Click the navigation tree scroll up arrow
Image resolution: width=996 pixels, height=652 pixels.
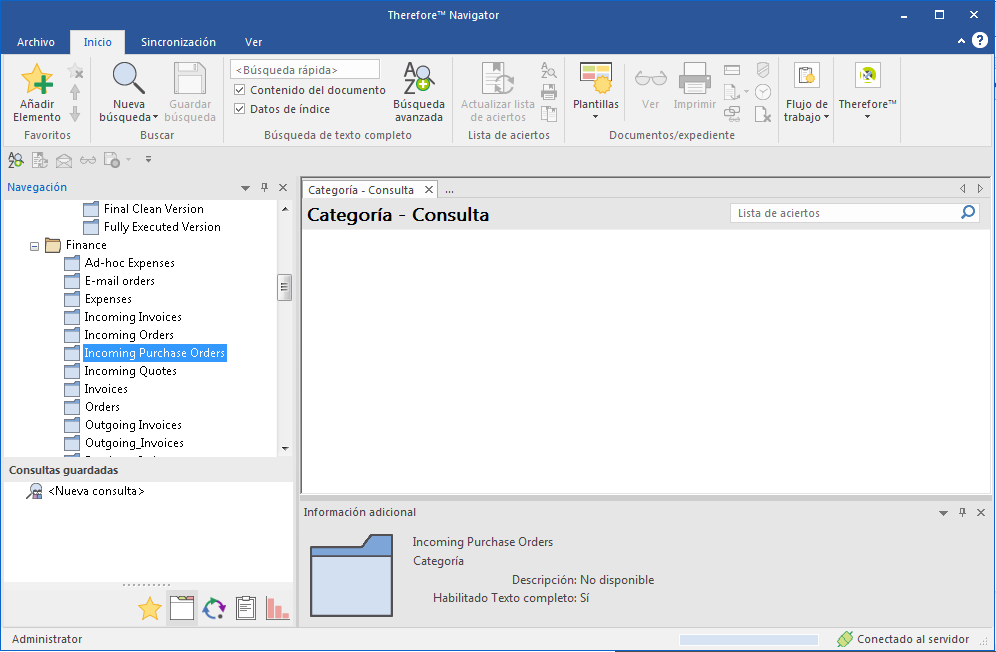pyautogui.click(x=285, y=209)
